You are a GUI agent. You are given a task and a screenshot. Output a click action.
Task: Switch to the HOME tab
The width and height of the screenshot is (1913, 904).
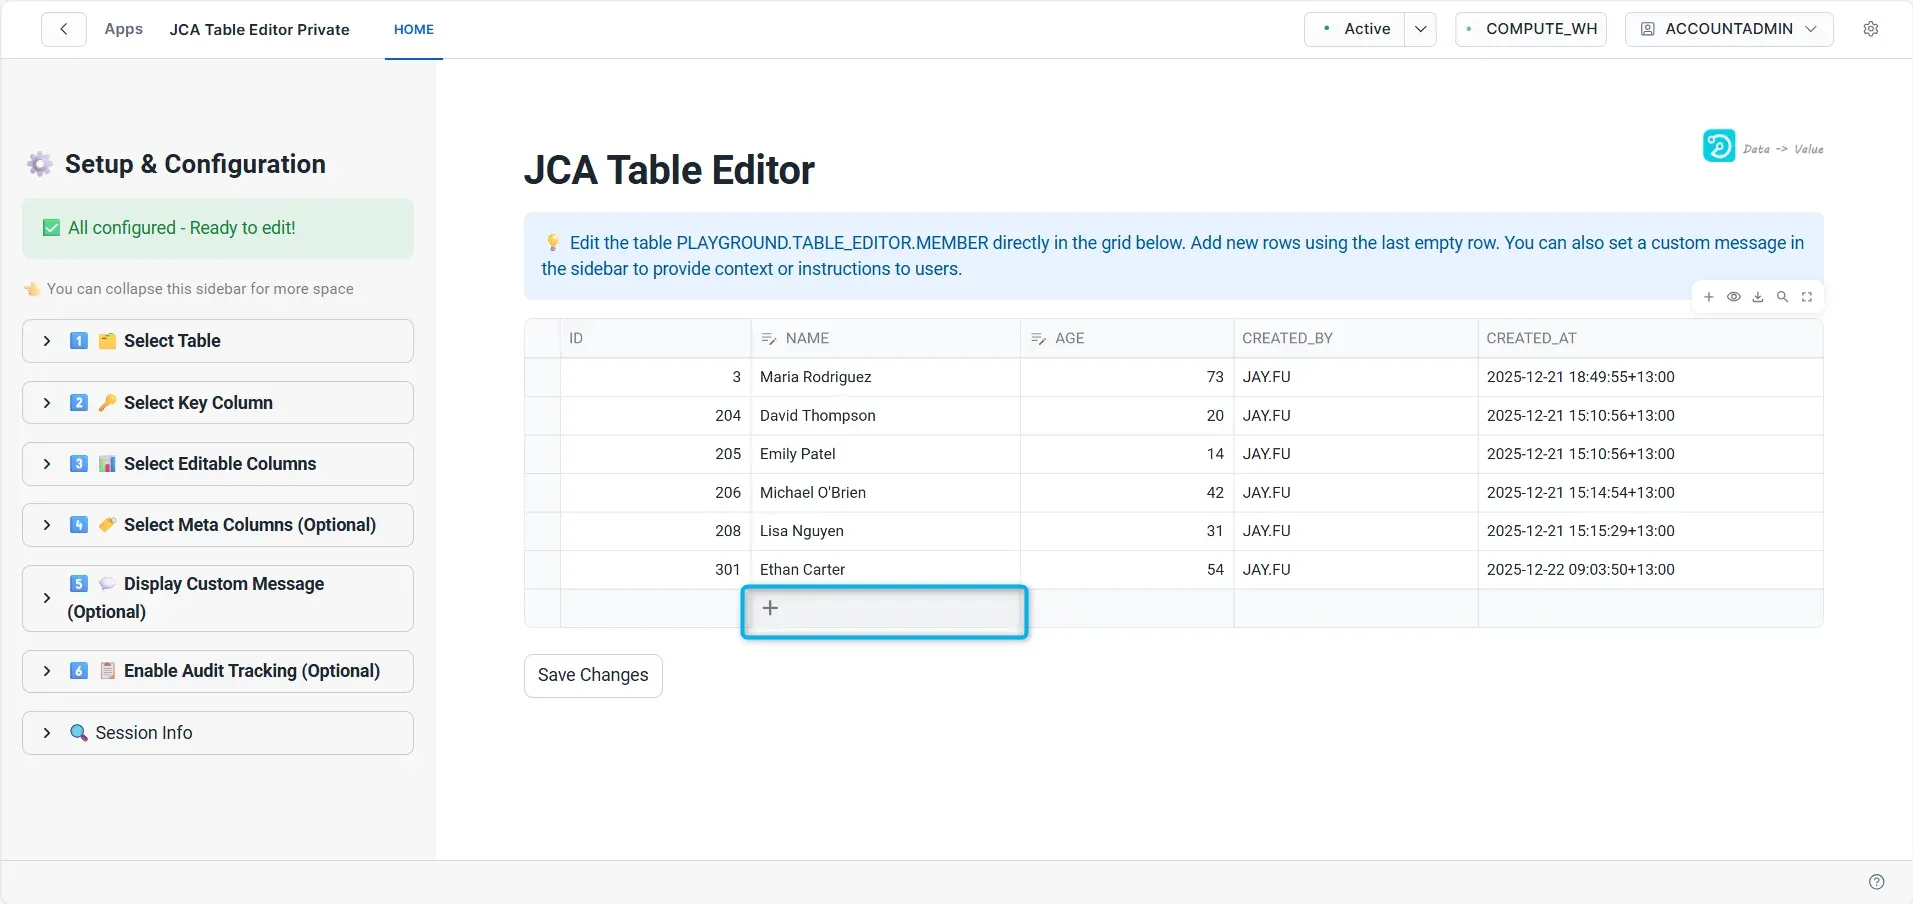pyautogui.click(x=413, y=29)
